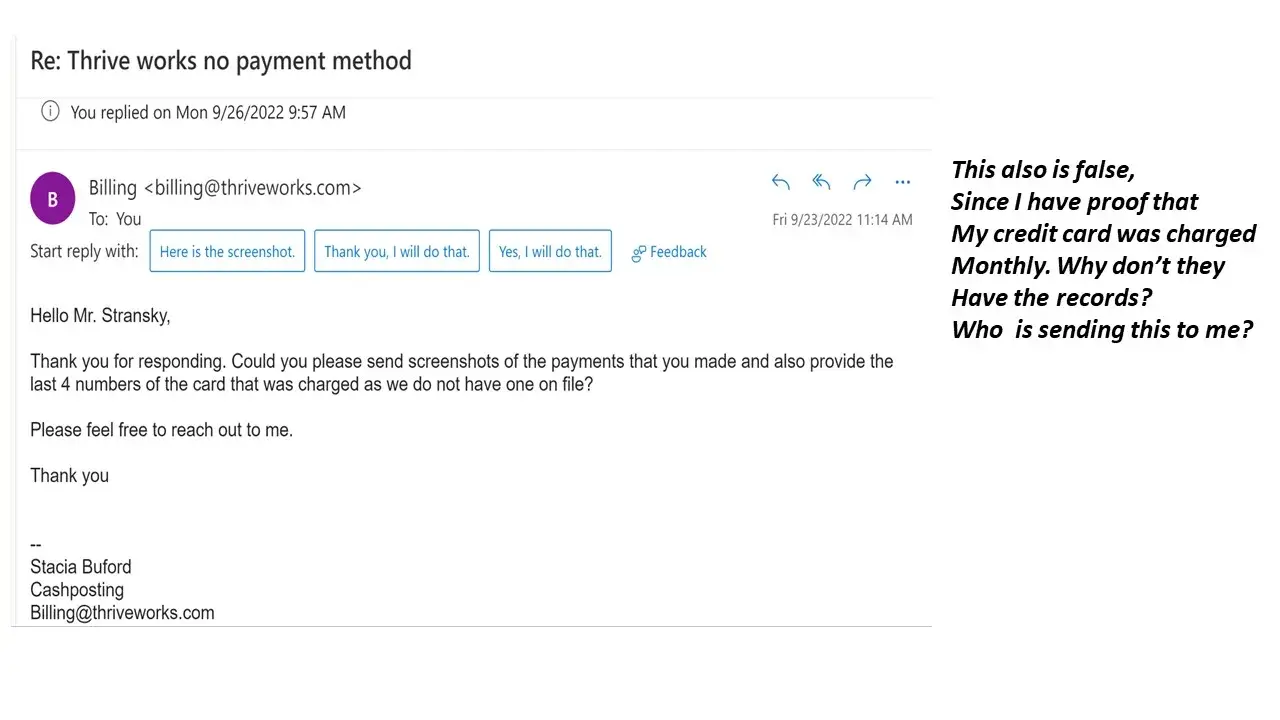Image resolution: width=1280 pixels, height=720 pixels.
Task: Open the More actions ellipsis menu
Action: pos(903,182)
